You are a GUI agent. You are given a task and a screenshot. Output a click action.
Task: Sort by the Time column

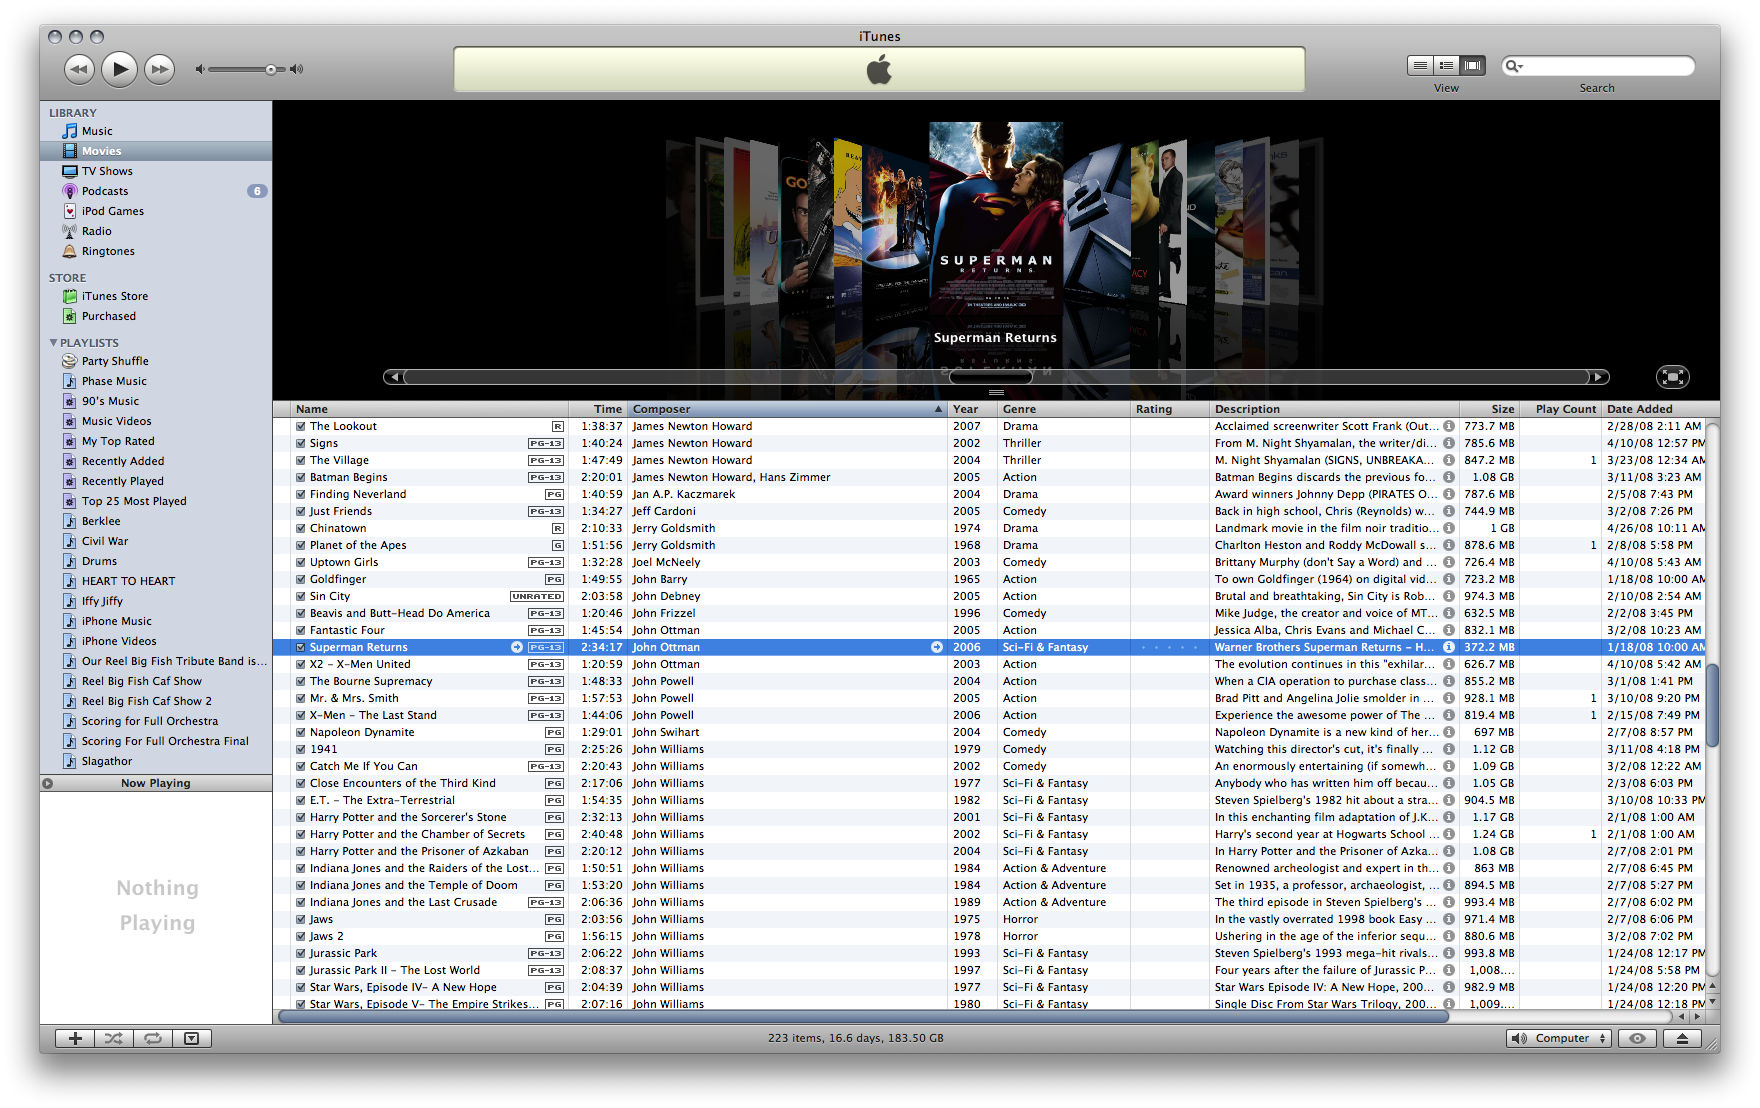[x=598, y=409]
